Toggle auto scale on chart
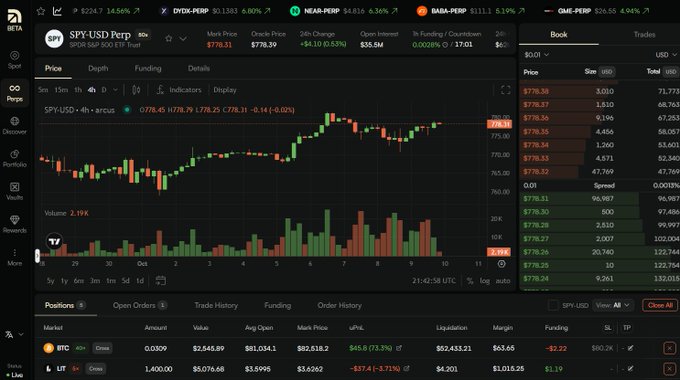This screenshot has height=380, width=680. click(503, 281)
